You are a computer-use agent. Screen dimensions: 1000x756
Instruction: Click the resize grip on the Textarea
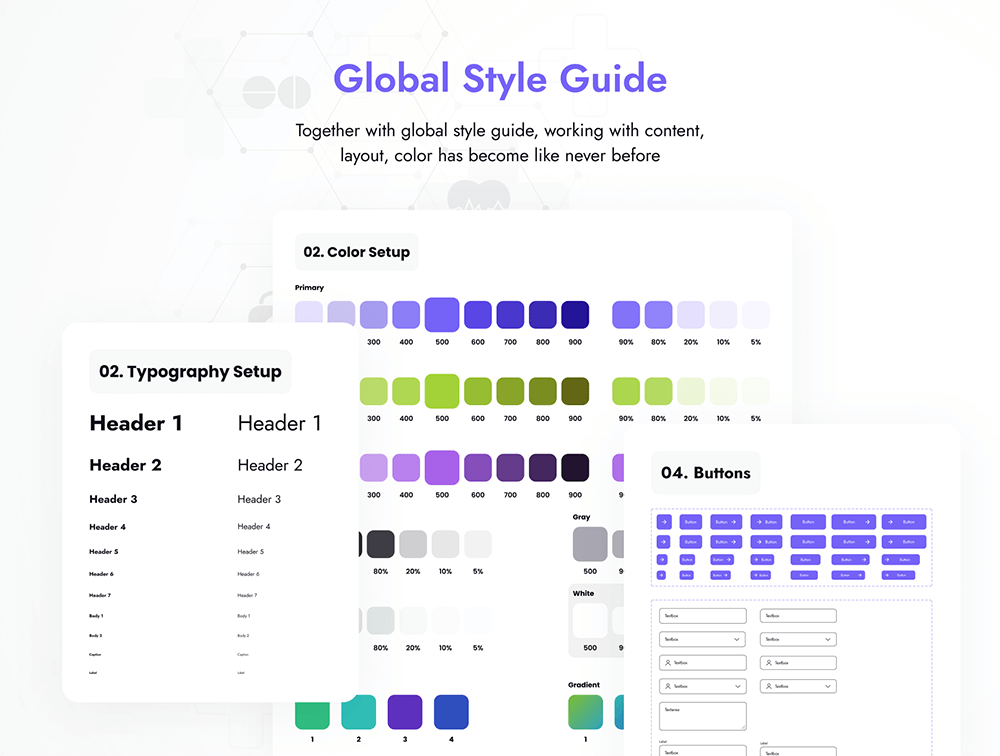[742, 726]
